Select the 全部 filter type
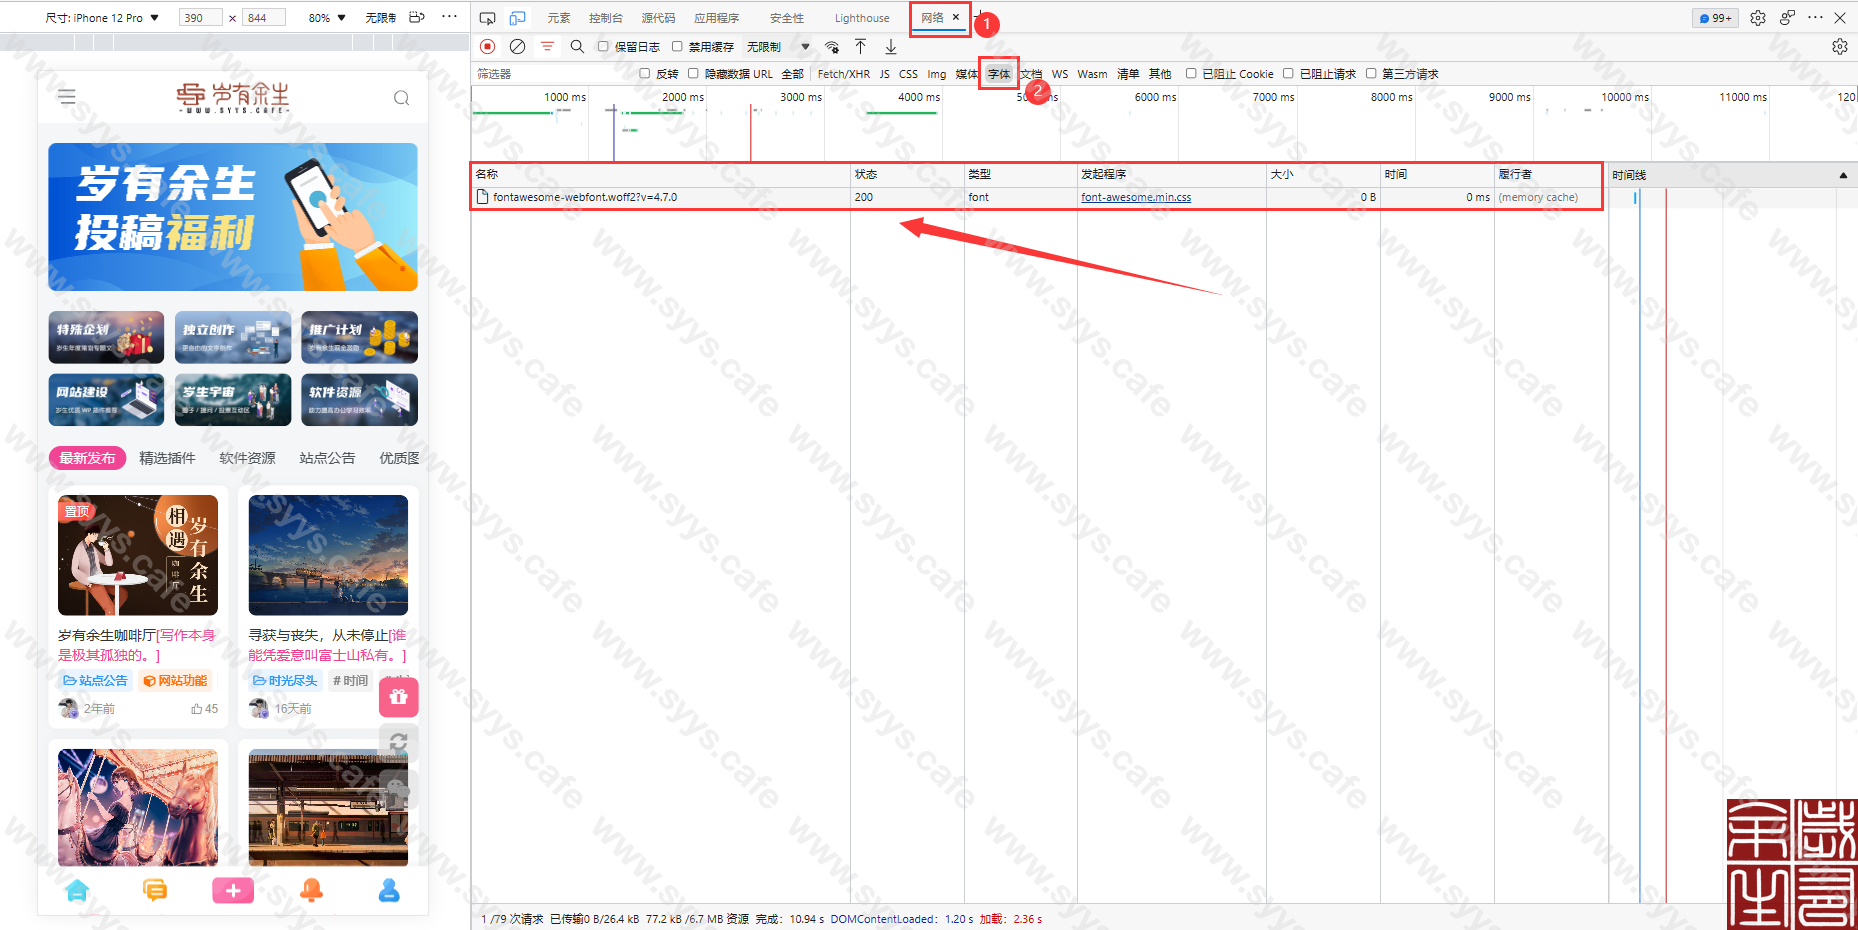Viewport: 1858px width, 930px height. 793,74
